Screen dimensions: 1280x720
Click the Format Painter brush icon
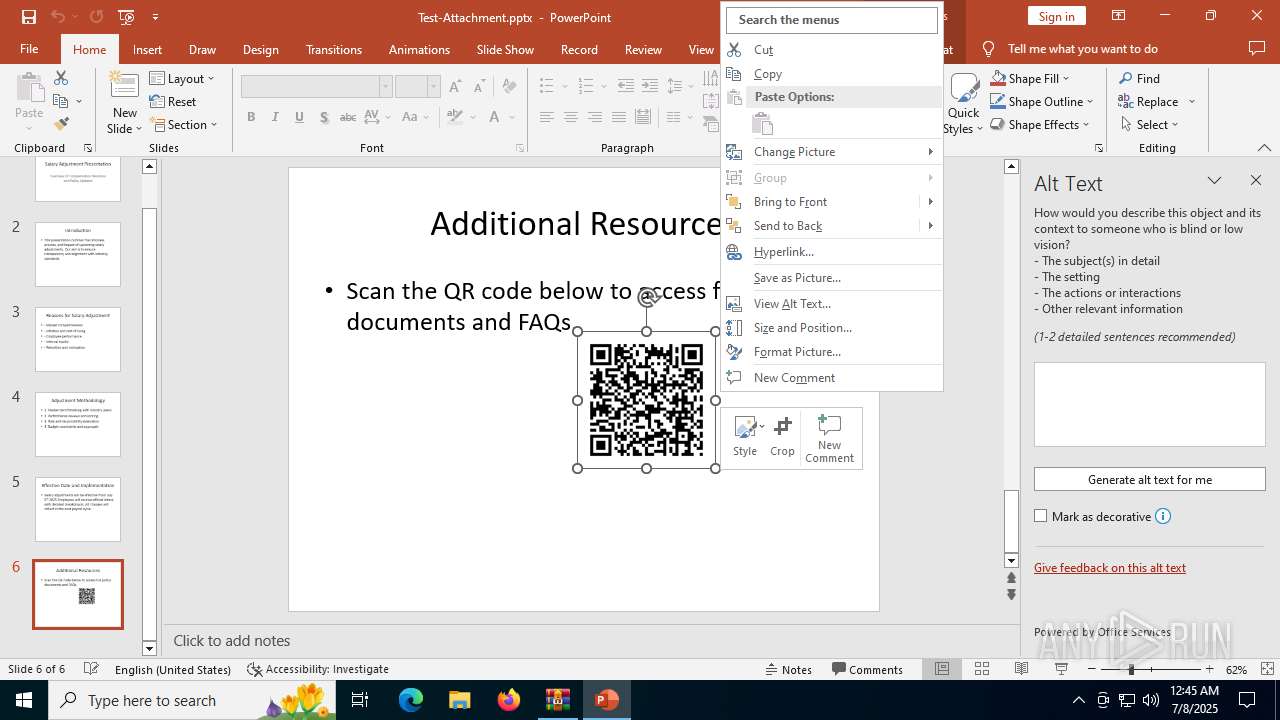tap(60, 124)
